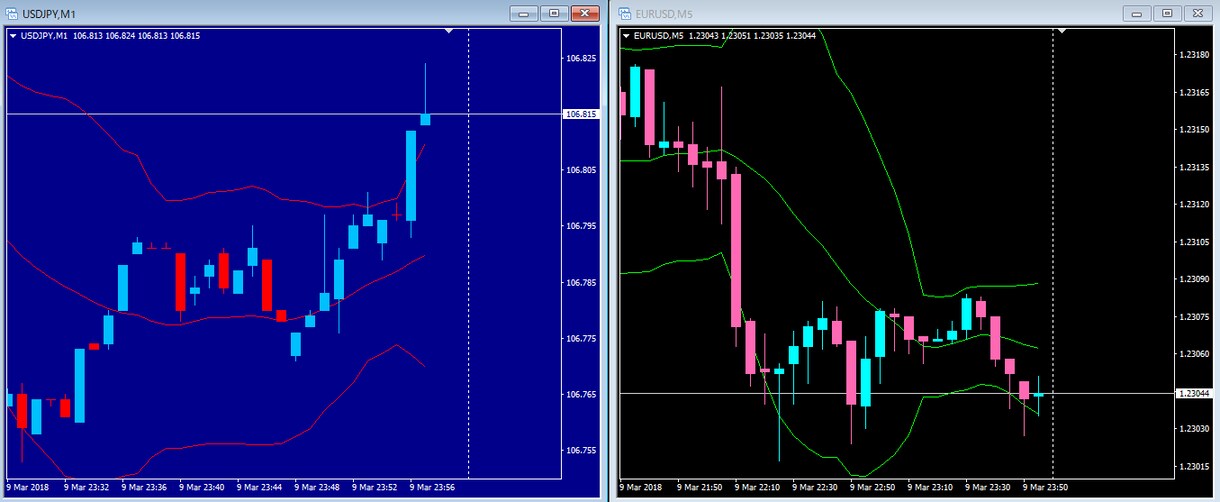Toggle one-click trading arrow beside USDJPY,M1 label
The width and height of the screenshot is (1220, 502).
[x=12, y=36]
